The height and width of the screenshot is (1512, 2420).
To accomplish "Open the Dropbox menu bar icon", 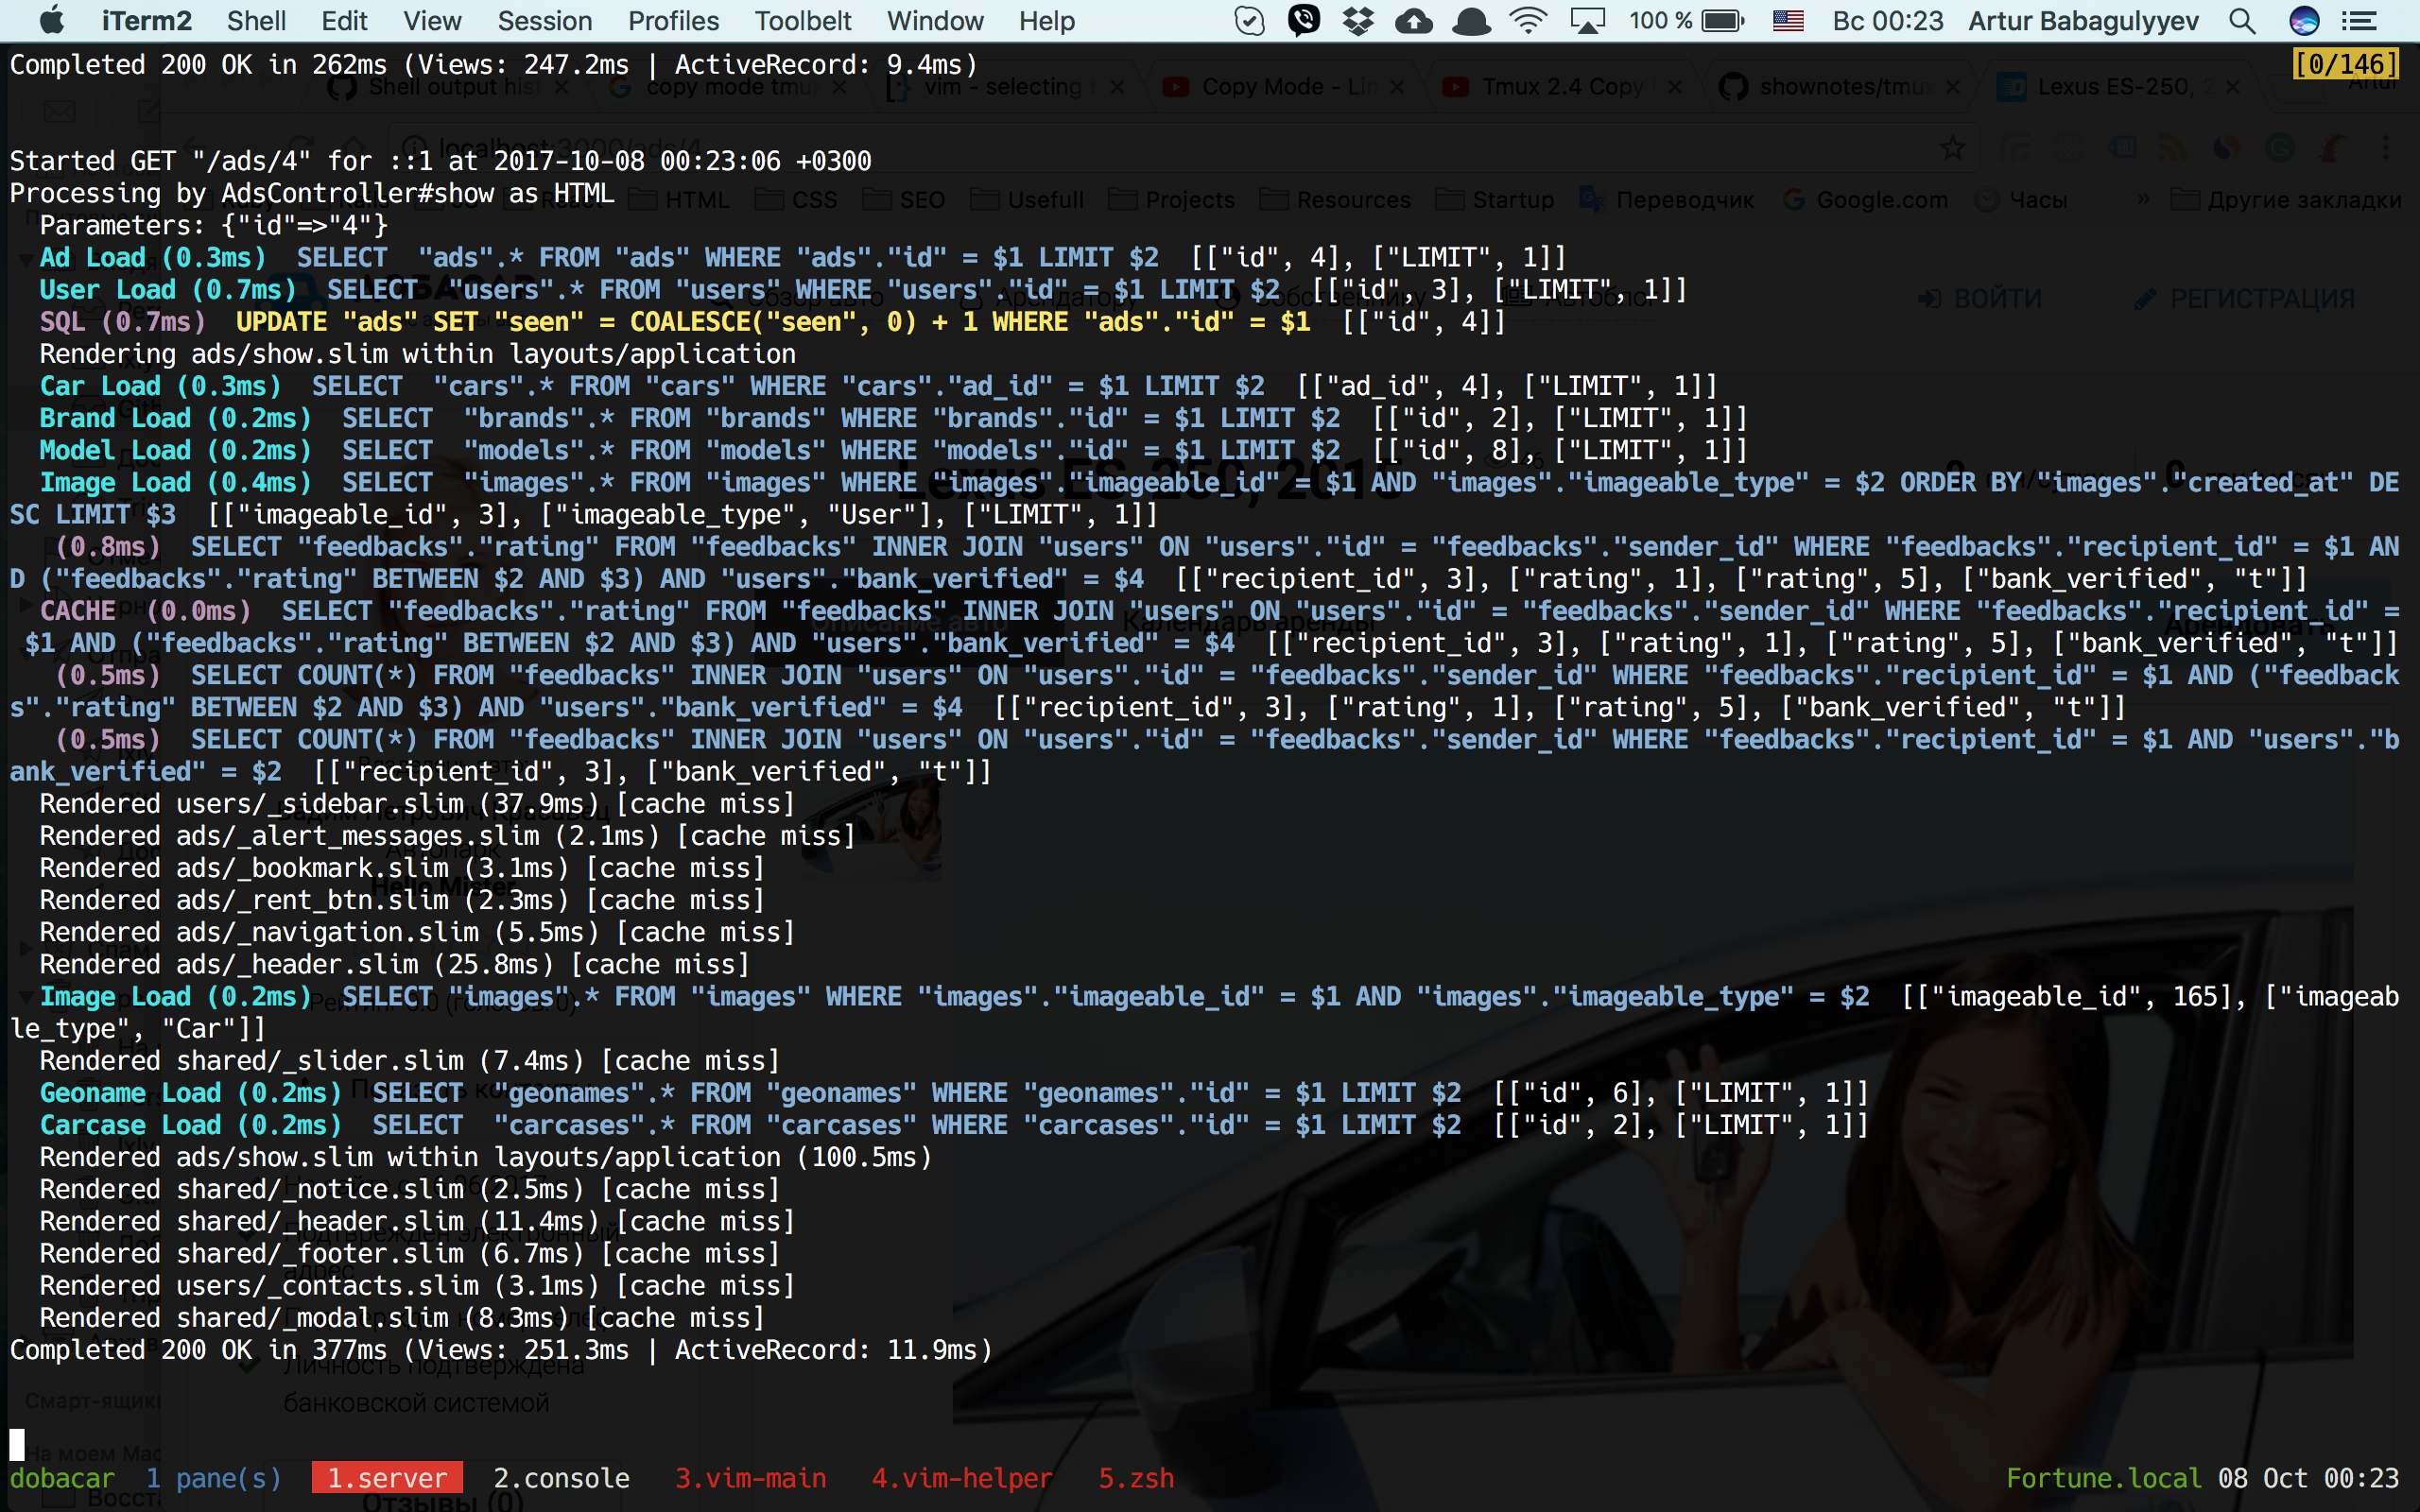I will [x=1359, y=20].
